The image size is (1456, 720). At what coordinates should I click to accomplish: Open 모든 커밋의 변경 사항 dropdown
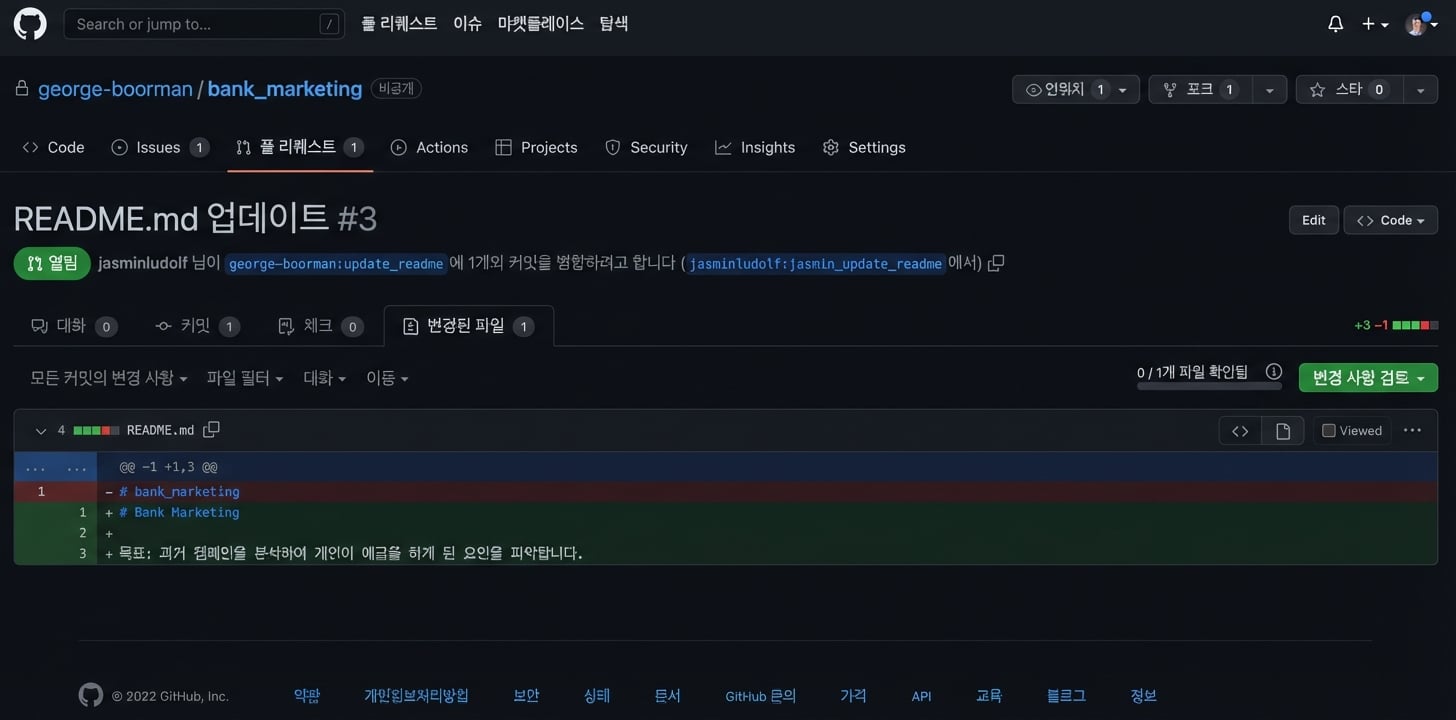point(109,378)
